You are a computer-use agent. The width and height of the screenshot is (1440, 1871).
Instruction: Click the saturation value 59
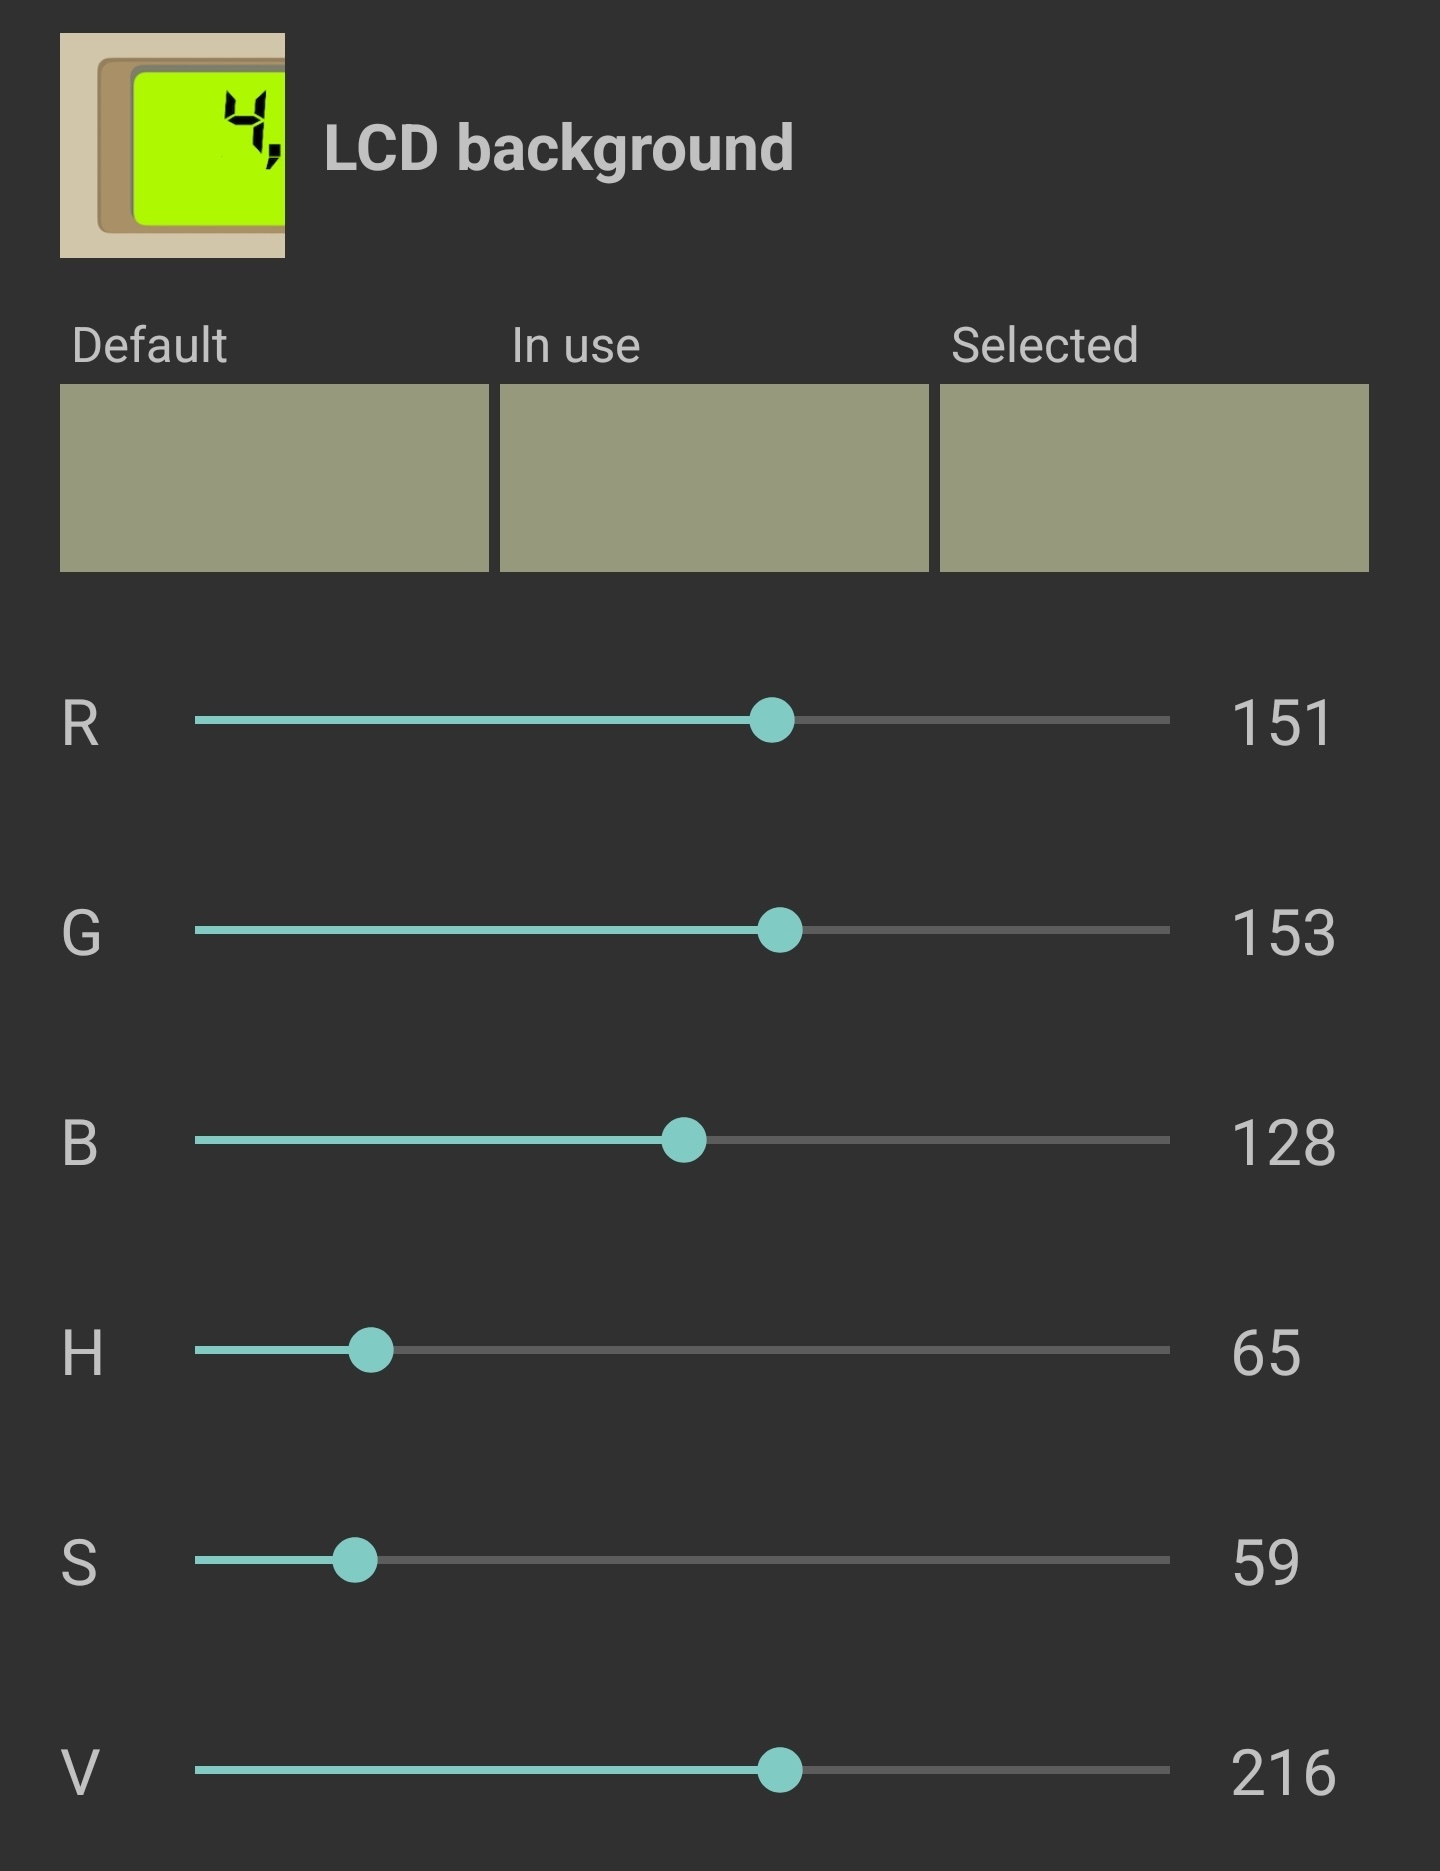tap(1266, 1563)
